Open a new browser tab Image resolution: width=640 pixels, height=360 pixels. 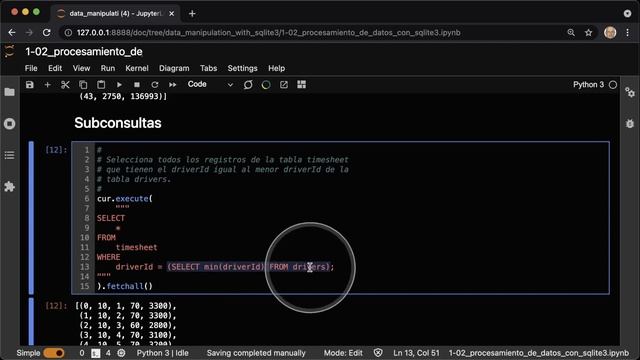point(192,13)
